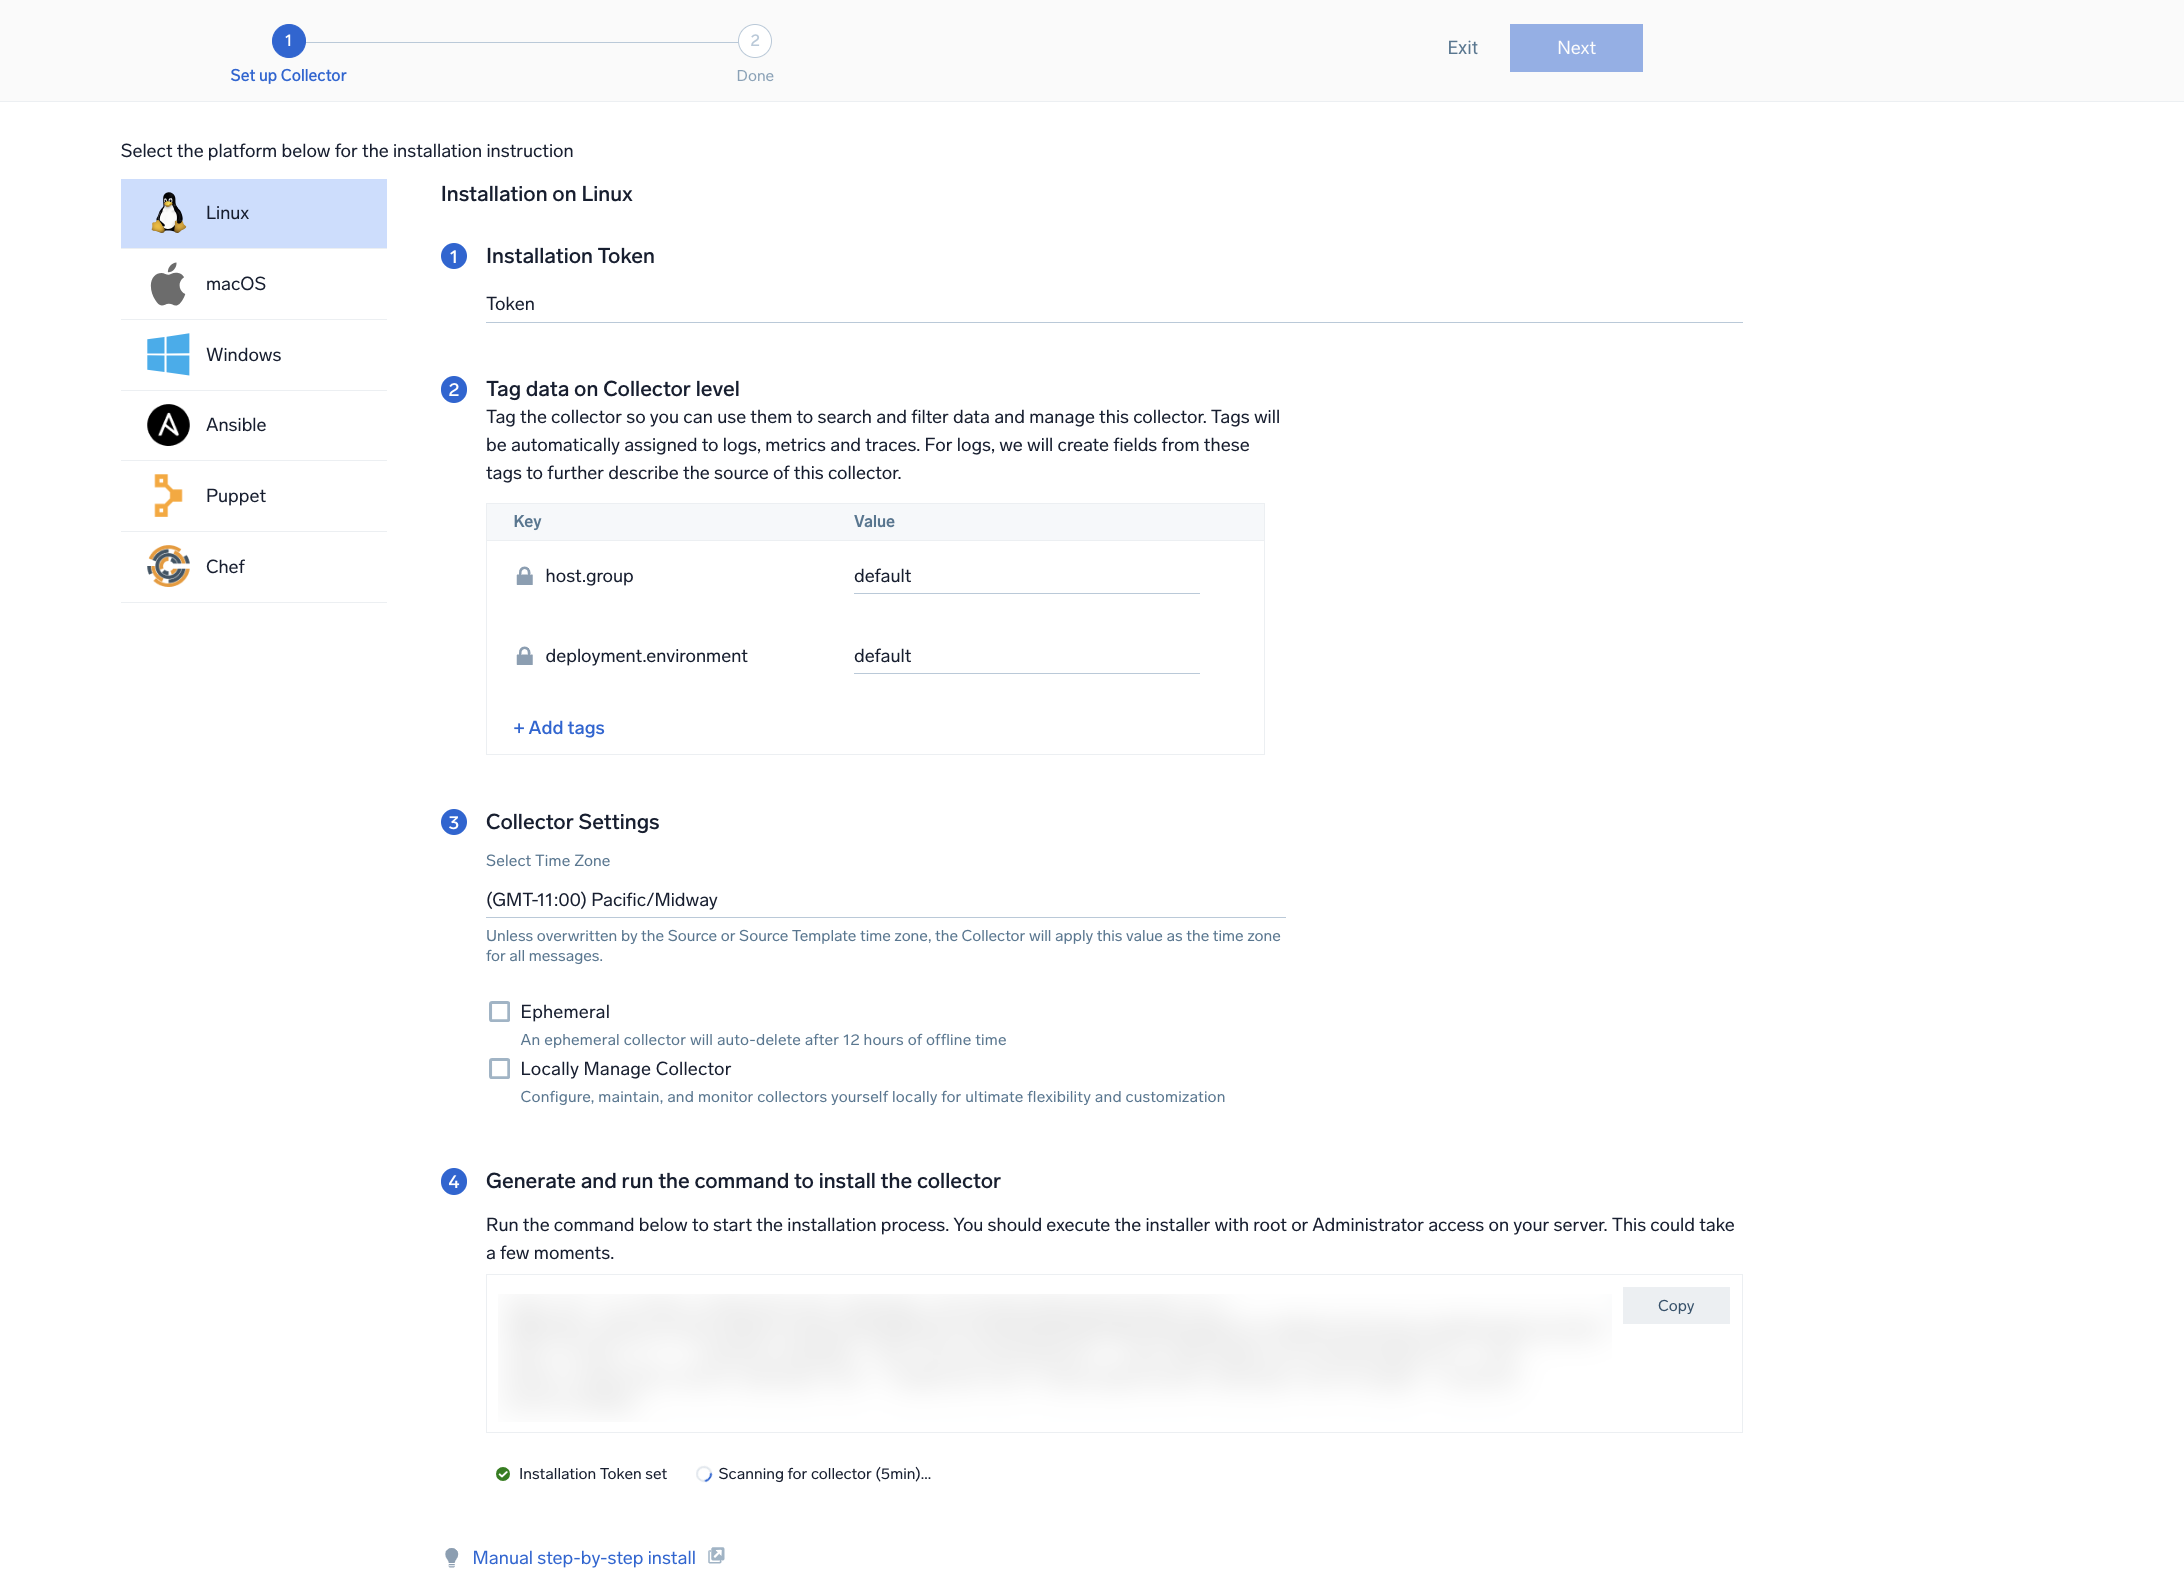2184x1584 pixels.
Task: Click Exit to leave setup
Action: click(x=1462, y=48)
